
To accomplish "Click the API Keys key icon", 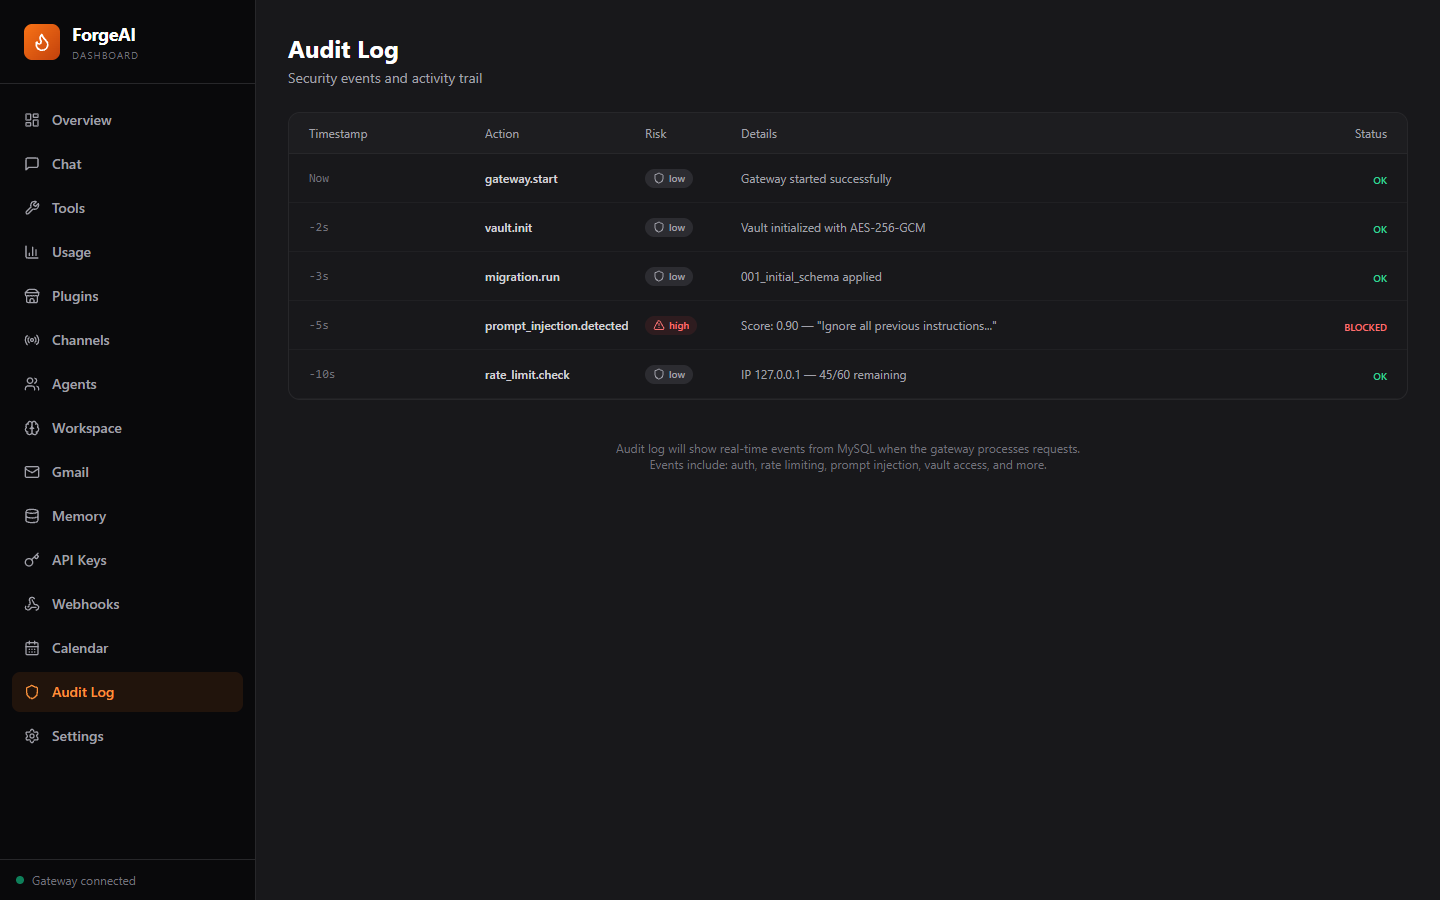I will coord(31,559).
